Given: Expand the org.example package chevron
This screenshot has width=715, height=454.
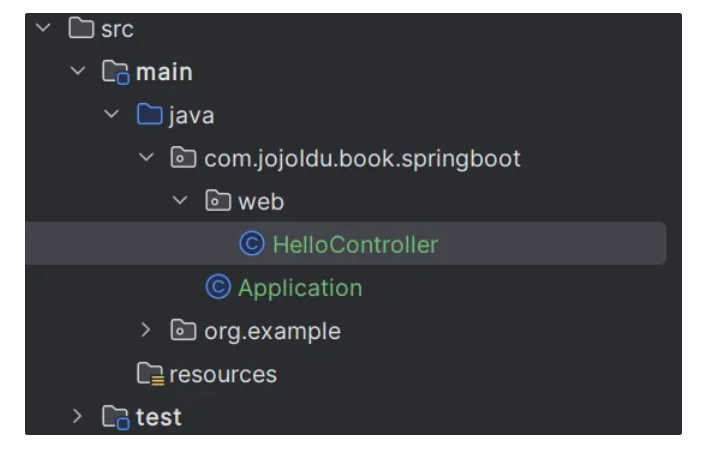Looking at the screenshot, I should coord(145,330).
